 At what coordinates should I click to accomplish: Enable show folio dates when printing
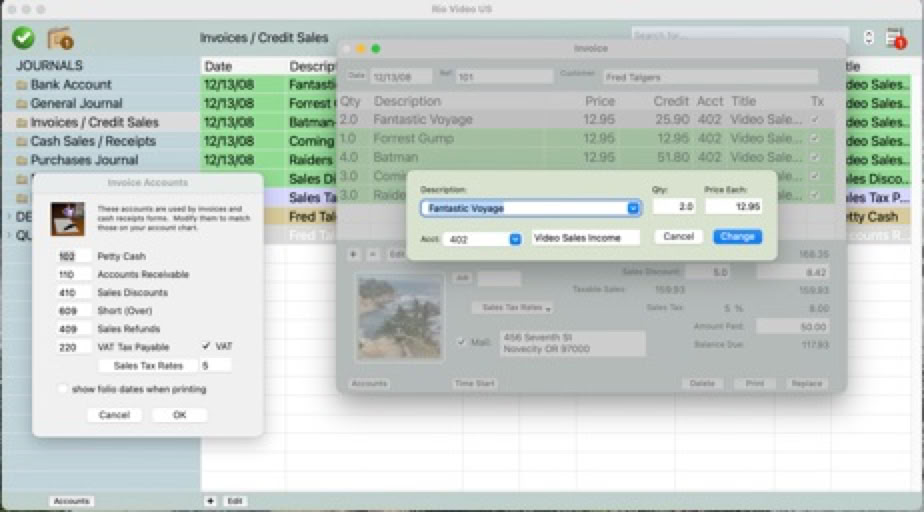[x=62, y=389]
